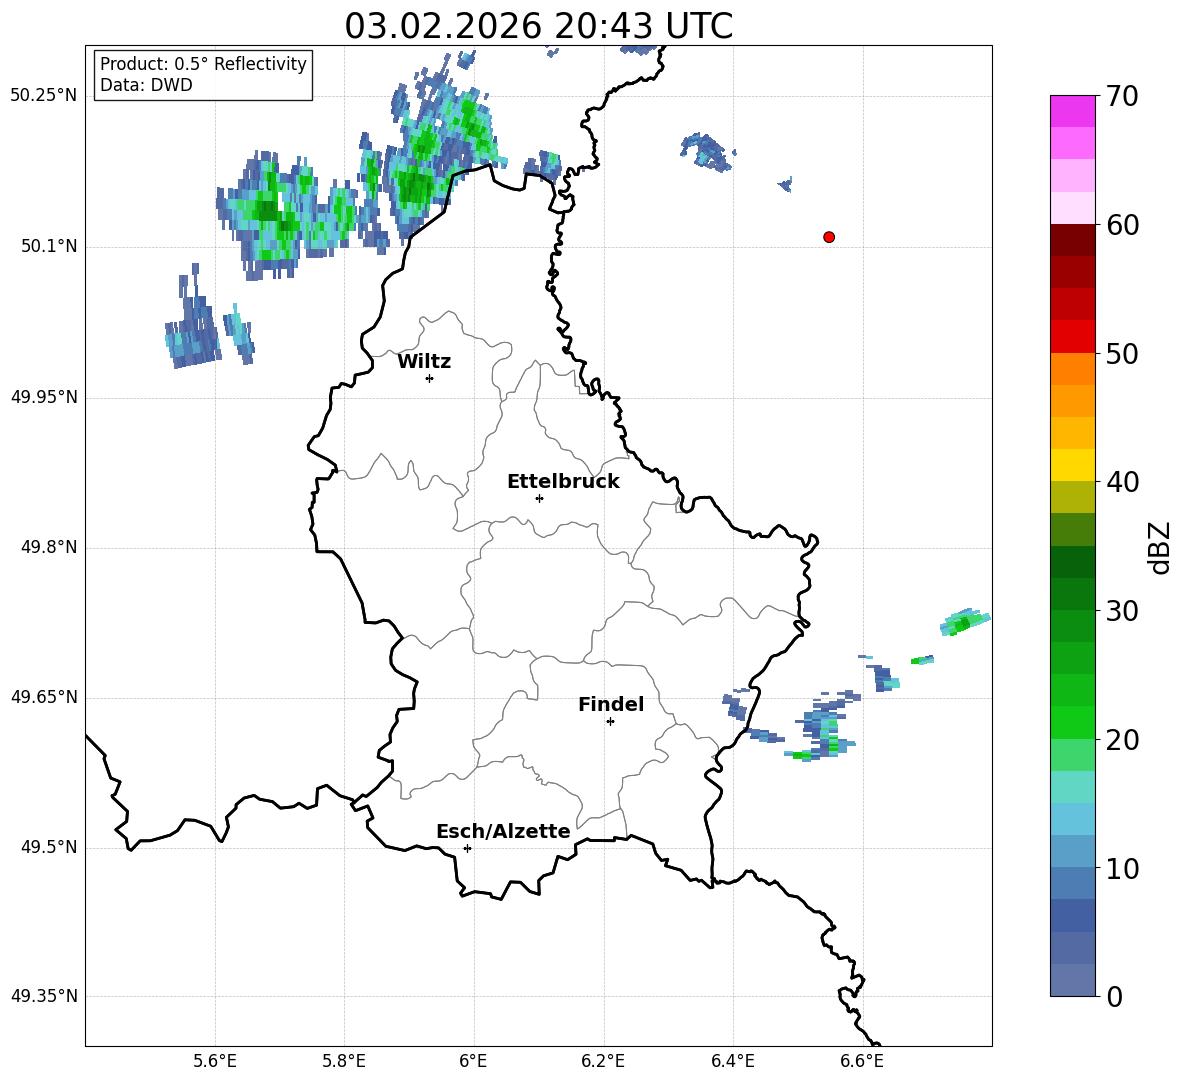Viewport: 1184px width, 1081px height.
Task: Click the 6°E longitude label
Action: [473, 1062]
